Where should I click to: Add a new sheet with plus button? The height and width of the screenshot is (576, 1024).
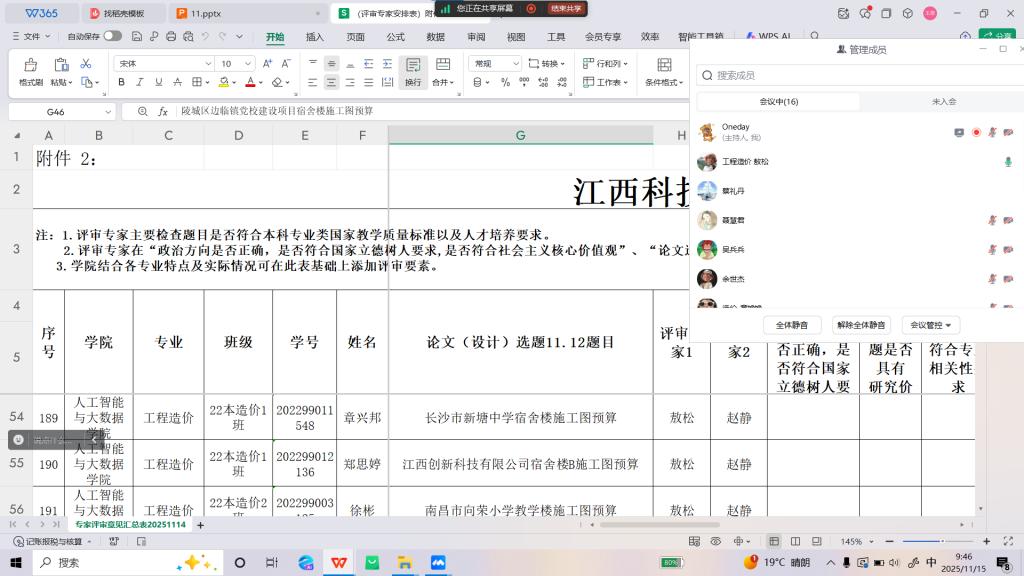point(200,525)
